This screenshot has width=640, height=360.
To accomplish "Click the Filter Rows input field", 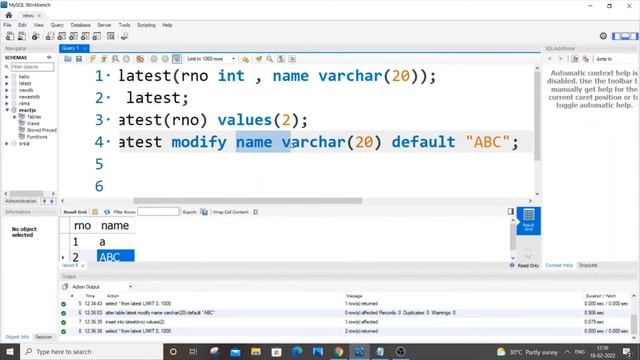I will click(158, 212).
